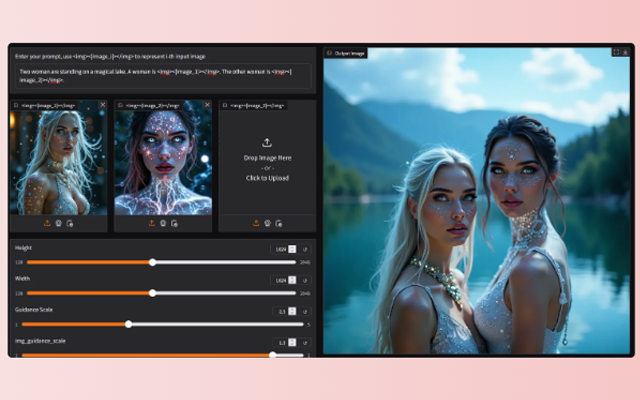Click 'Click to Upload' in image_3 slot
The width and height of the screenshot is (640, 400).
[x=267, y=178]
